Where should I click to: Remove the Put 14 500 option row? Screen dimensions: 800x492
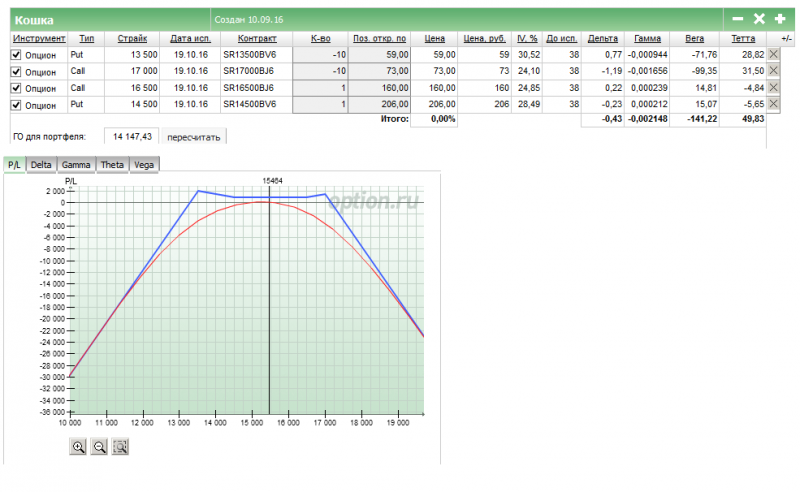773,104
